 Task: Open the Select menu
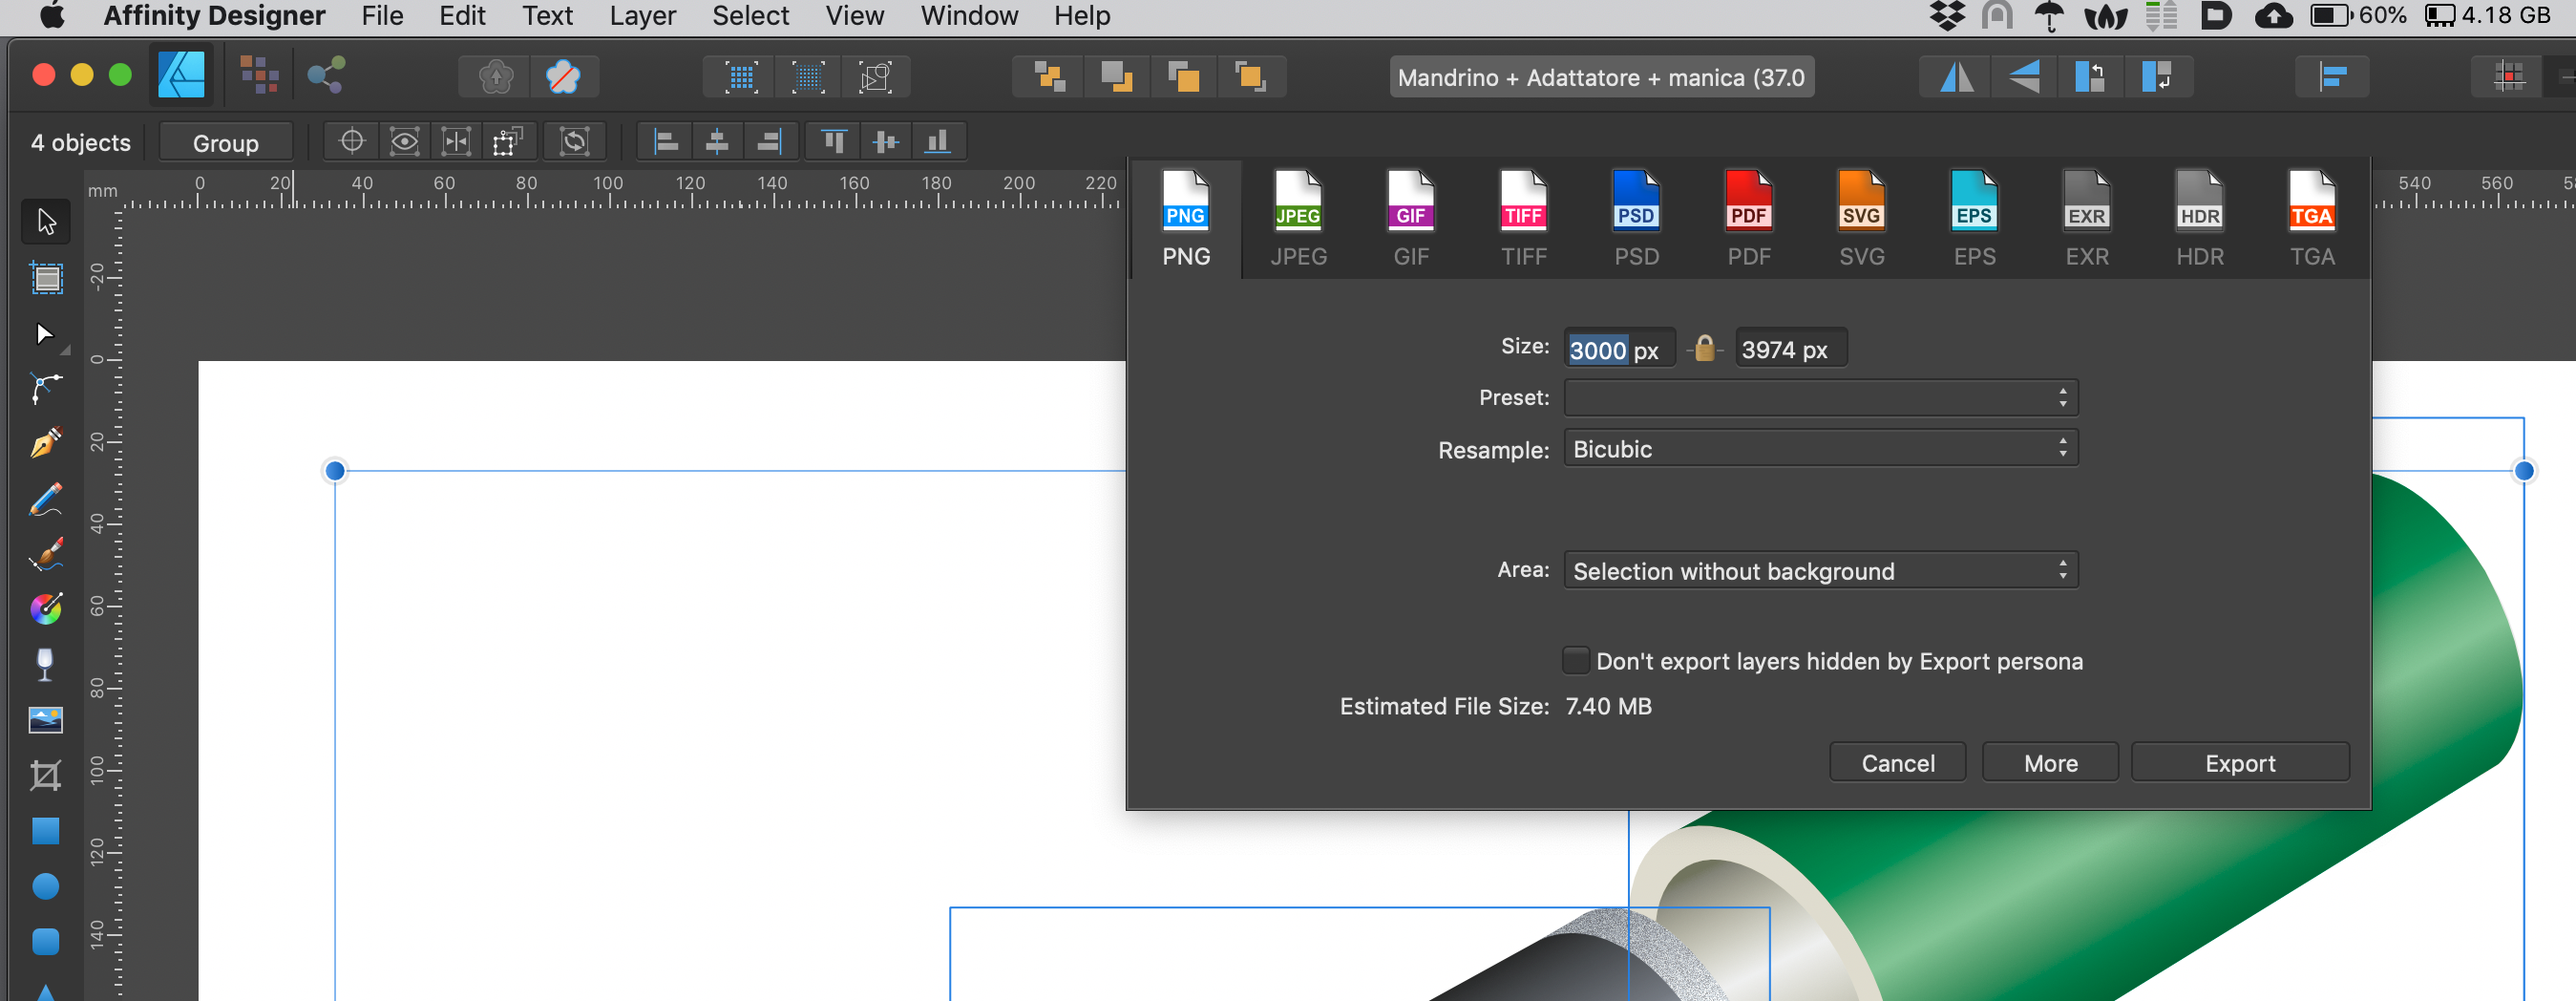point(750,16)
